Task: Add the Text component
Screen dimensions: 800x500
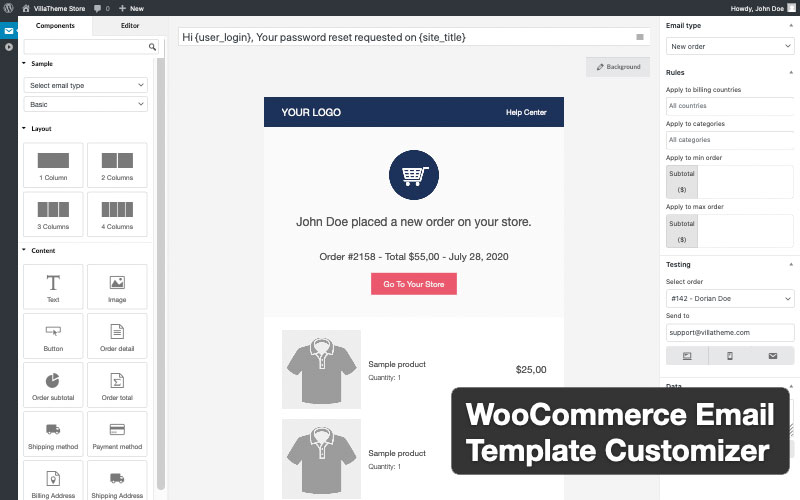Action: tap(53, 287)
